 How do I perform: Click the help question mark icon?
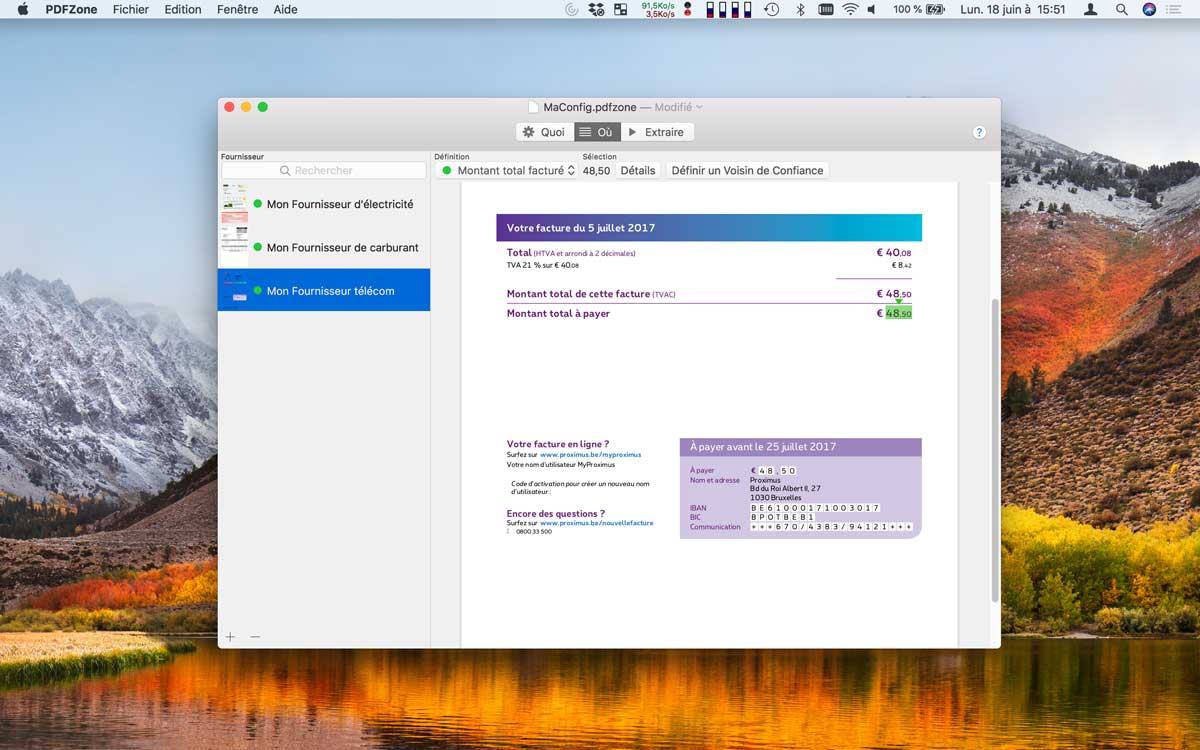click(x=979, y=132)
